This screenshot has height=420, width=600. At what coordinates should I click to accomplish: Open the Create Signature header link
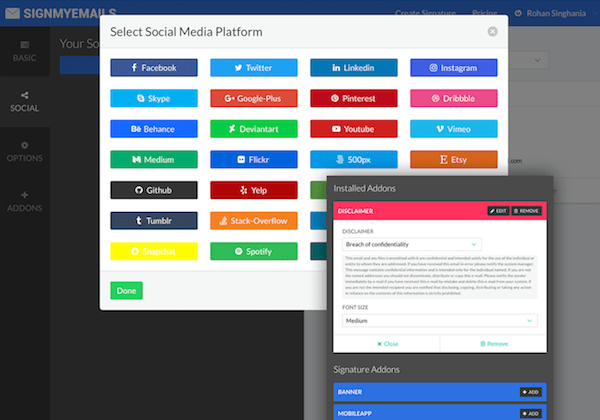(x=426, y=13)
